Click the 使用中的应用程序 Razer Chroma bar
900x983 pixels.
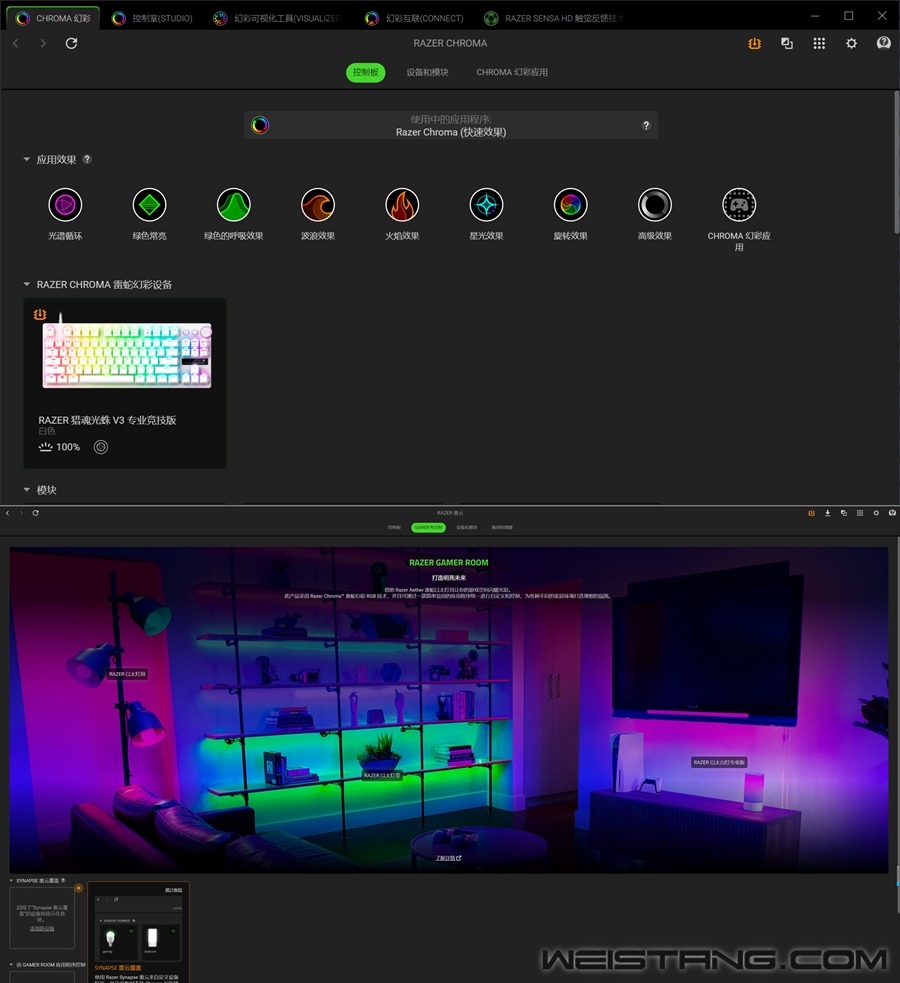[x=451, y=125]
